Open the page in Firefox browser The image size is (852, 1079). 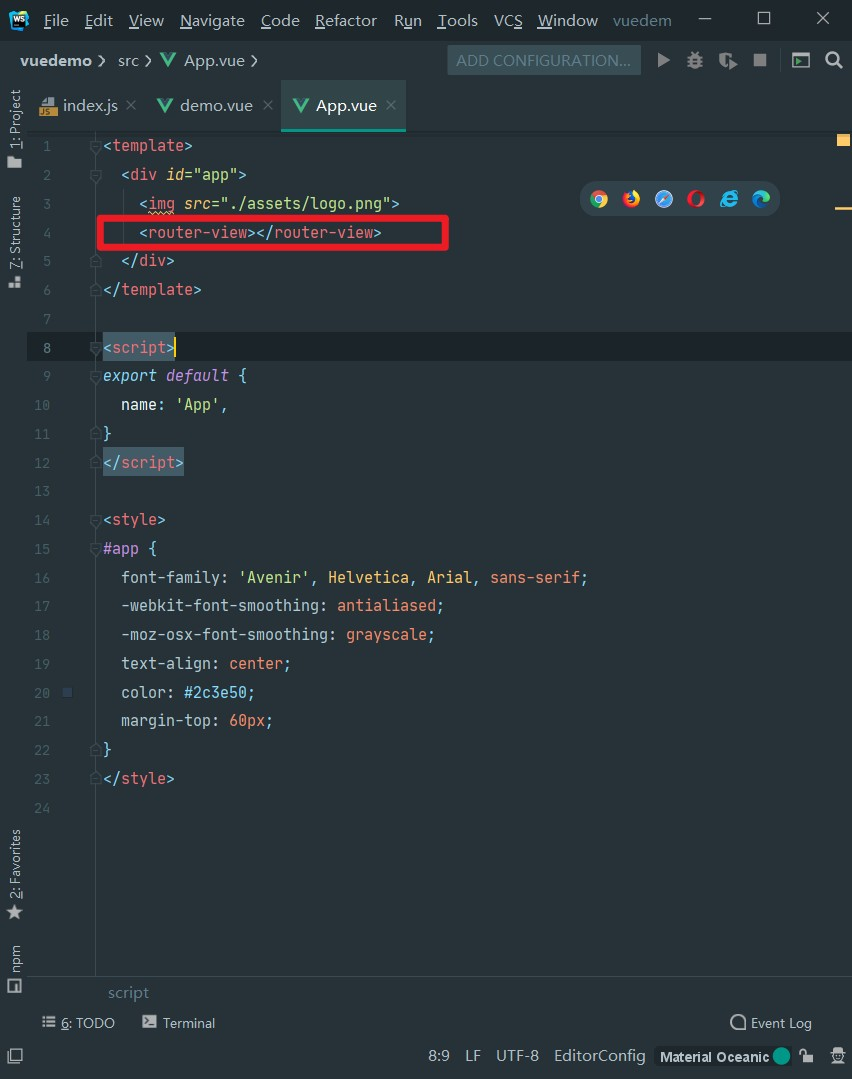click(631, 199)
